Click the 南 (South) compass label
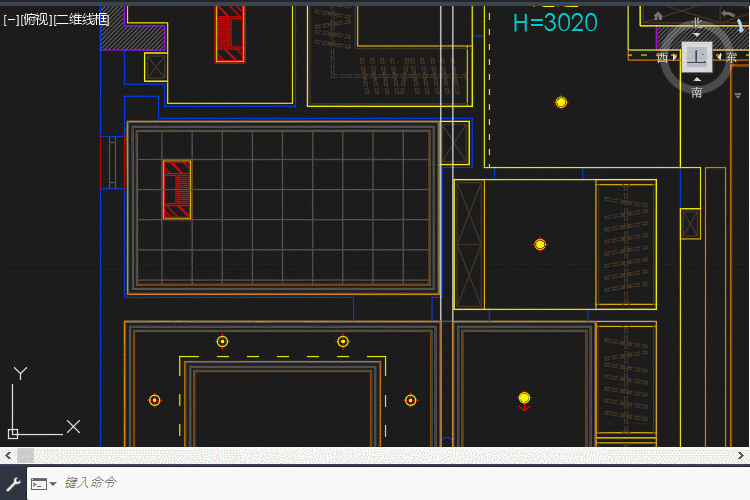This screenshot has height=500, width=750. [697, 92]
